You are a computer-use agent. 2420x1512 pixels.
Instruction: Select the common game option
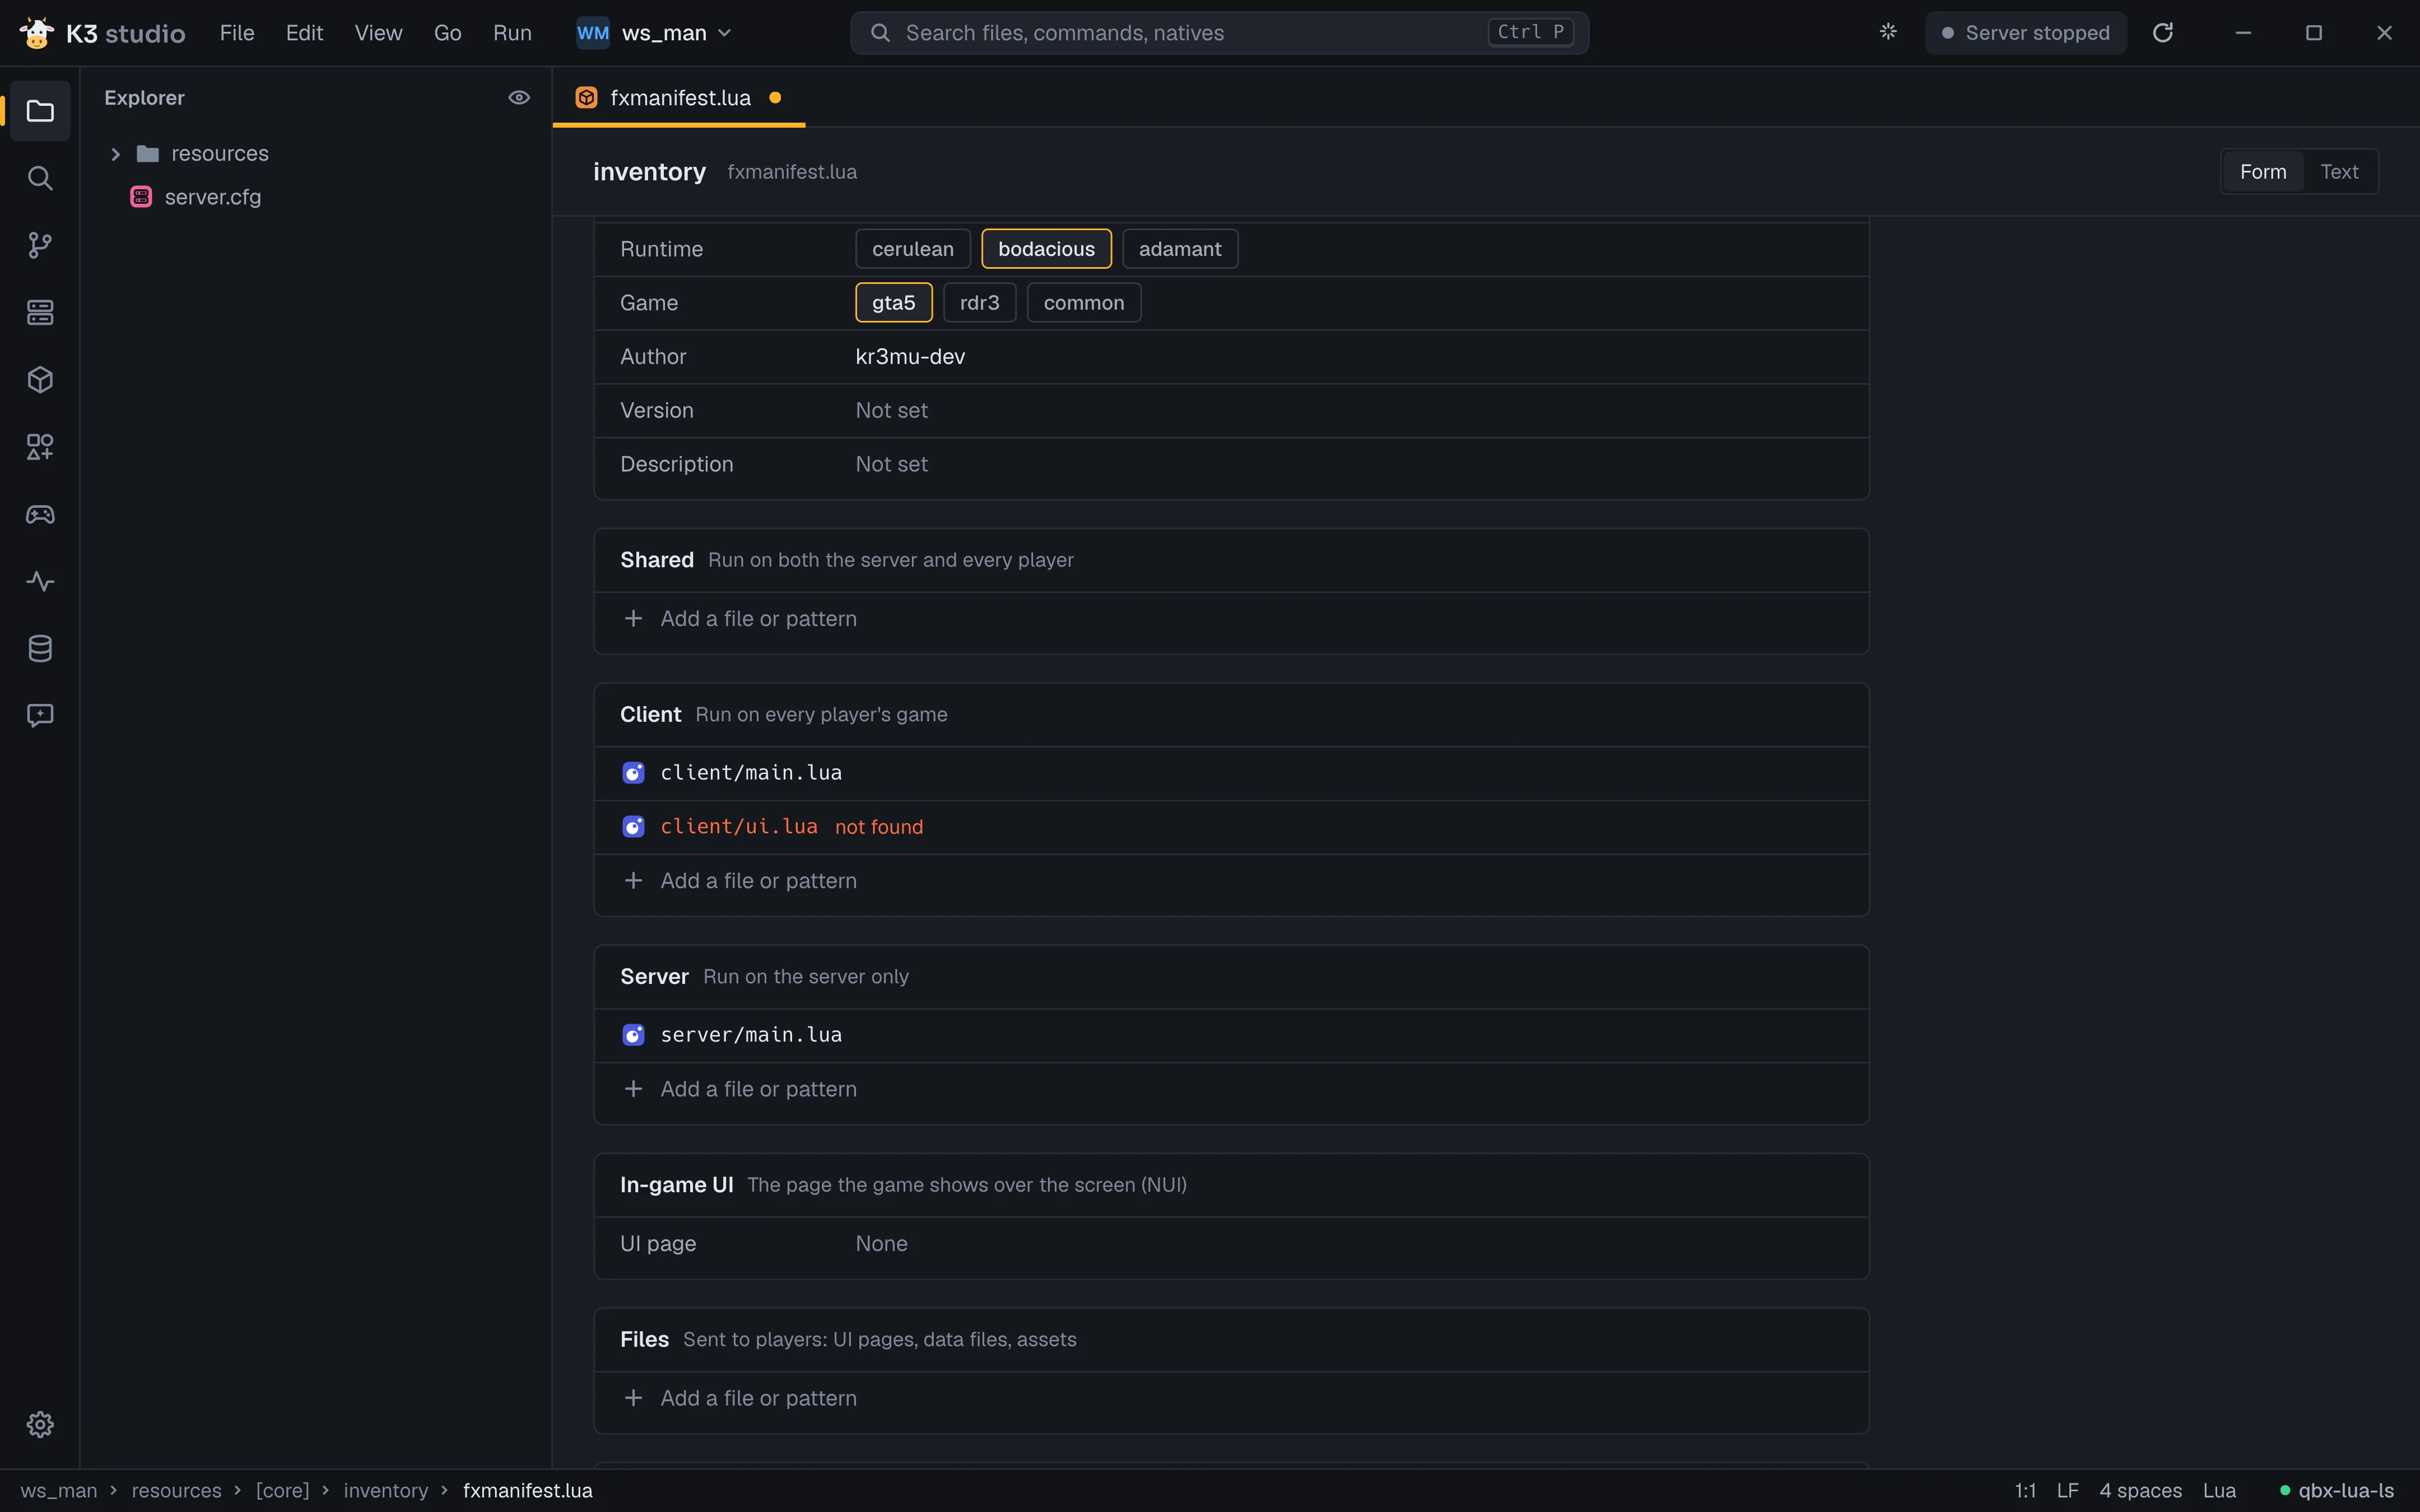click(x=1084, y=303)
